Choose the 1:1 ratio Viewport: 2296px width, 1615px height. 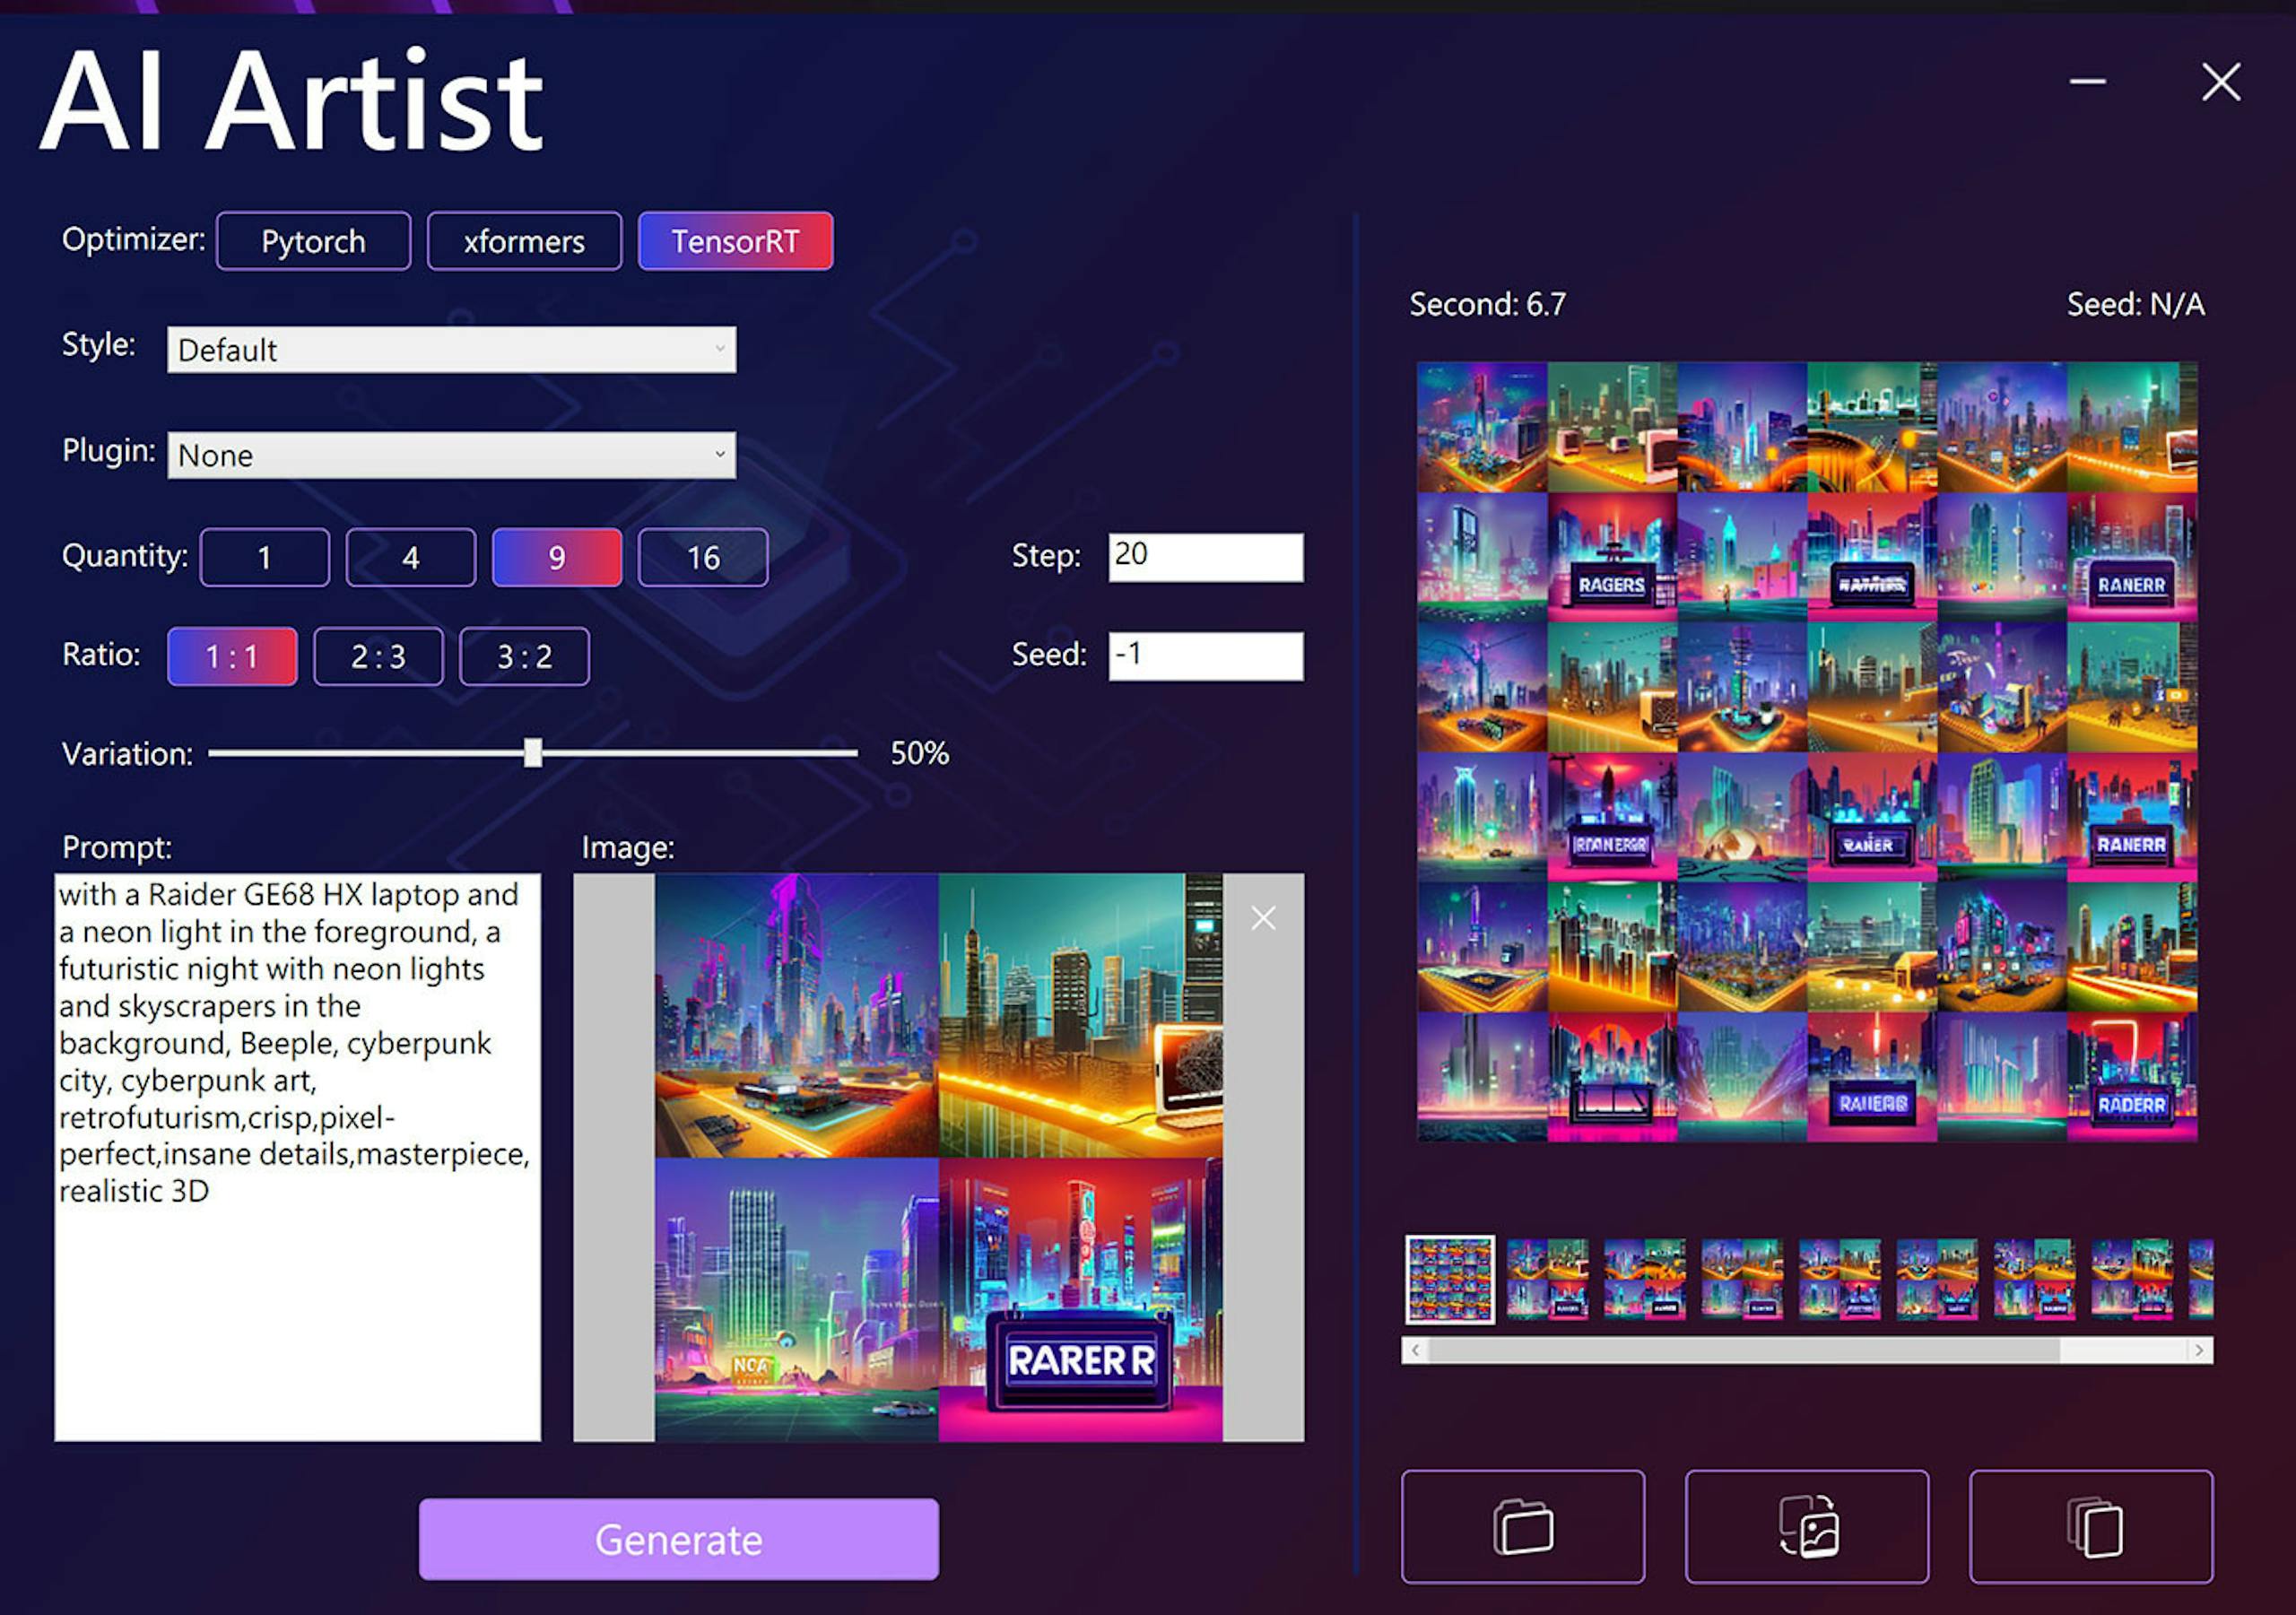[232, 656]
